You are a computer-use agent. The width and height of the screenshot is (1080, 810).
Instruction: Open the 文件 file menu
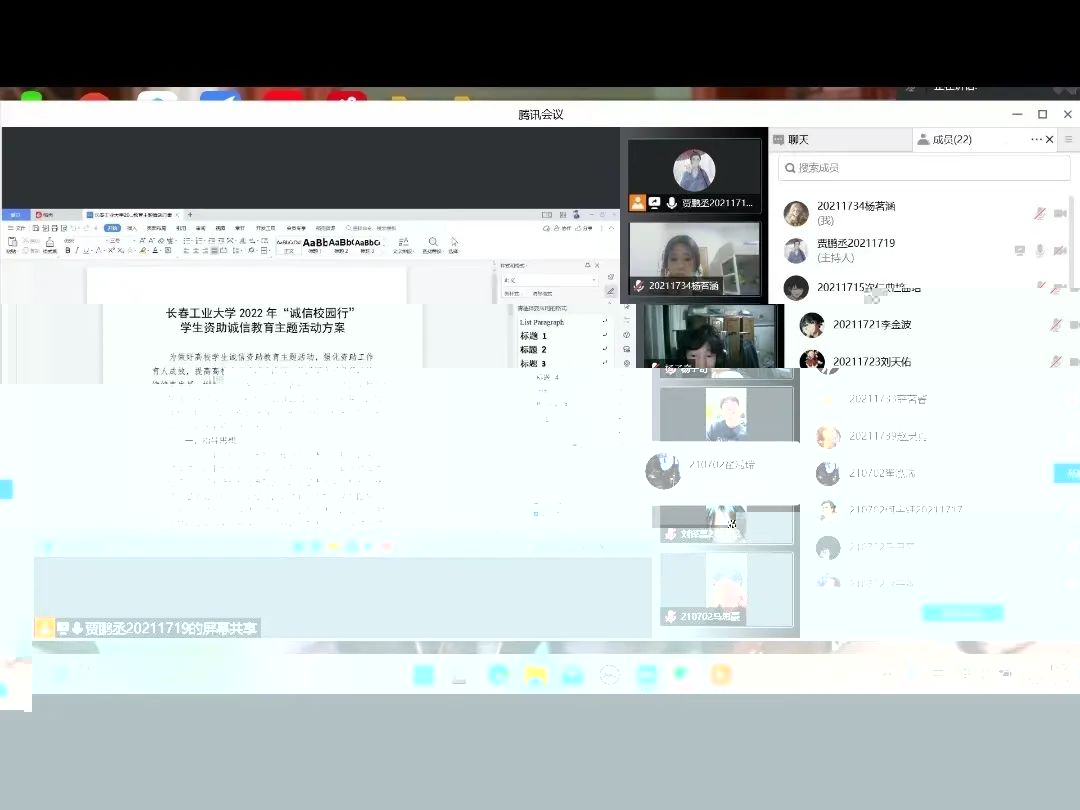[17, 228]
